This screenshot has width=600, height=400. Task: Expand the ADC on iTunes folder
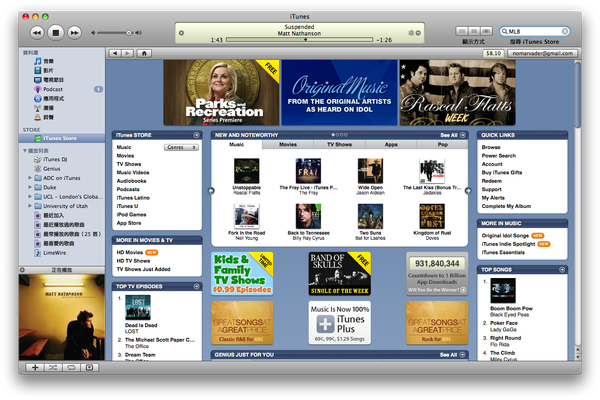click(30, 178)
